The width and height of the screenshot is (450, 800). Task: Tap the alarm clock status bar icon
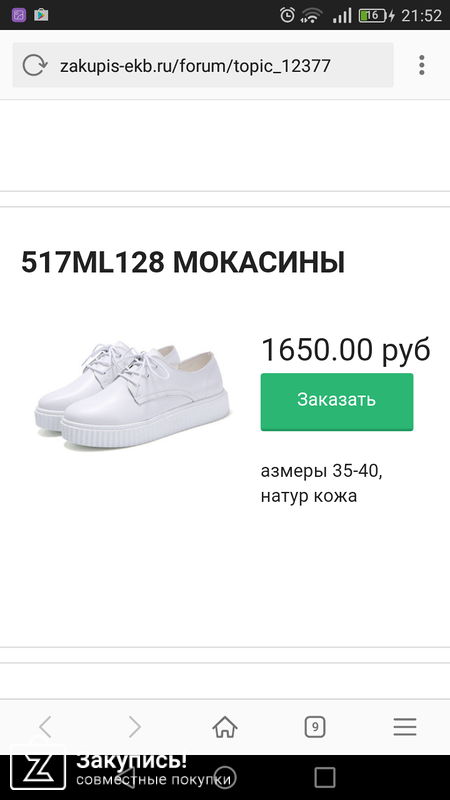tap(287, 15)
